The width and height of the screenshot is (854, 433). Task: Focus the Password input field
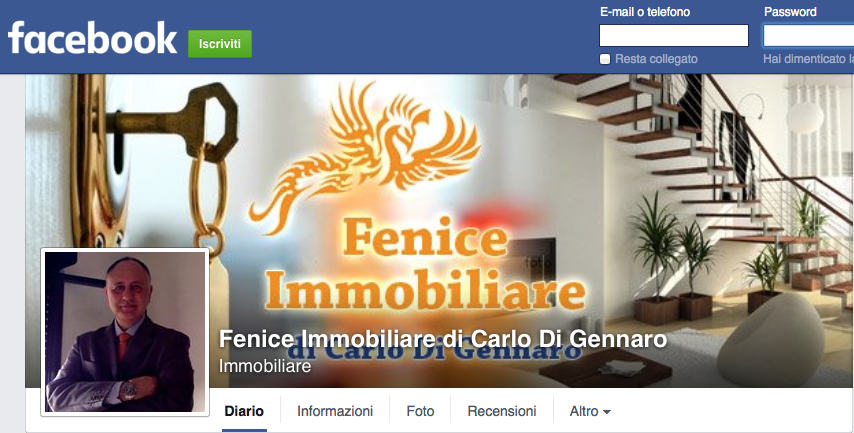[x=808, y=35]
